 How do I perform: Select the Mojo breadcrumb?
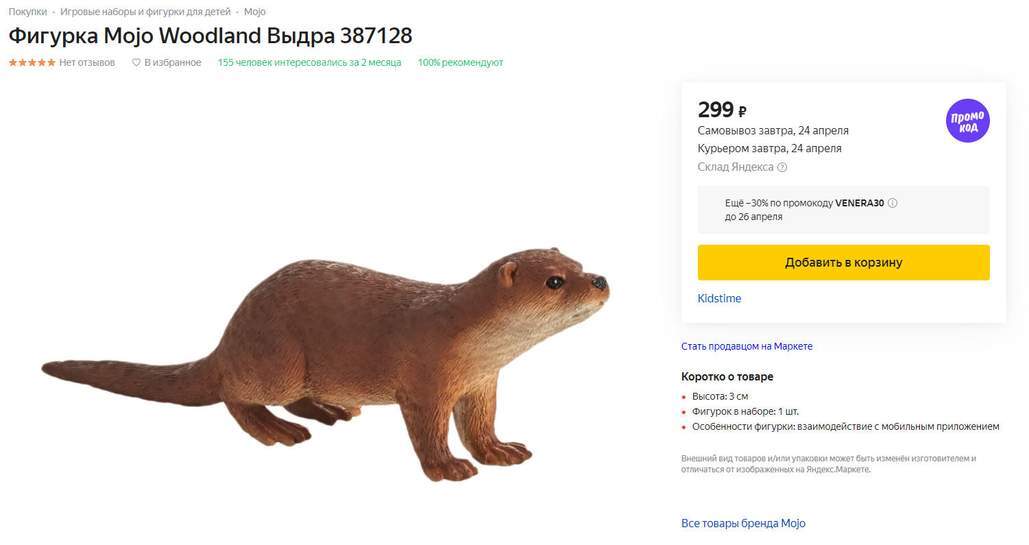(x=255, y=12)
